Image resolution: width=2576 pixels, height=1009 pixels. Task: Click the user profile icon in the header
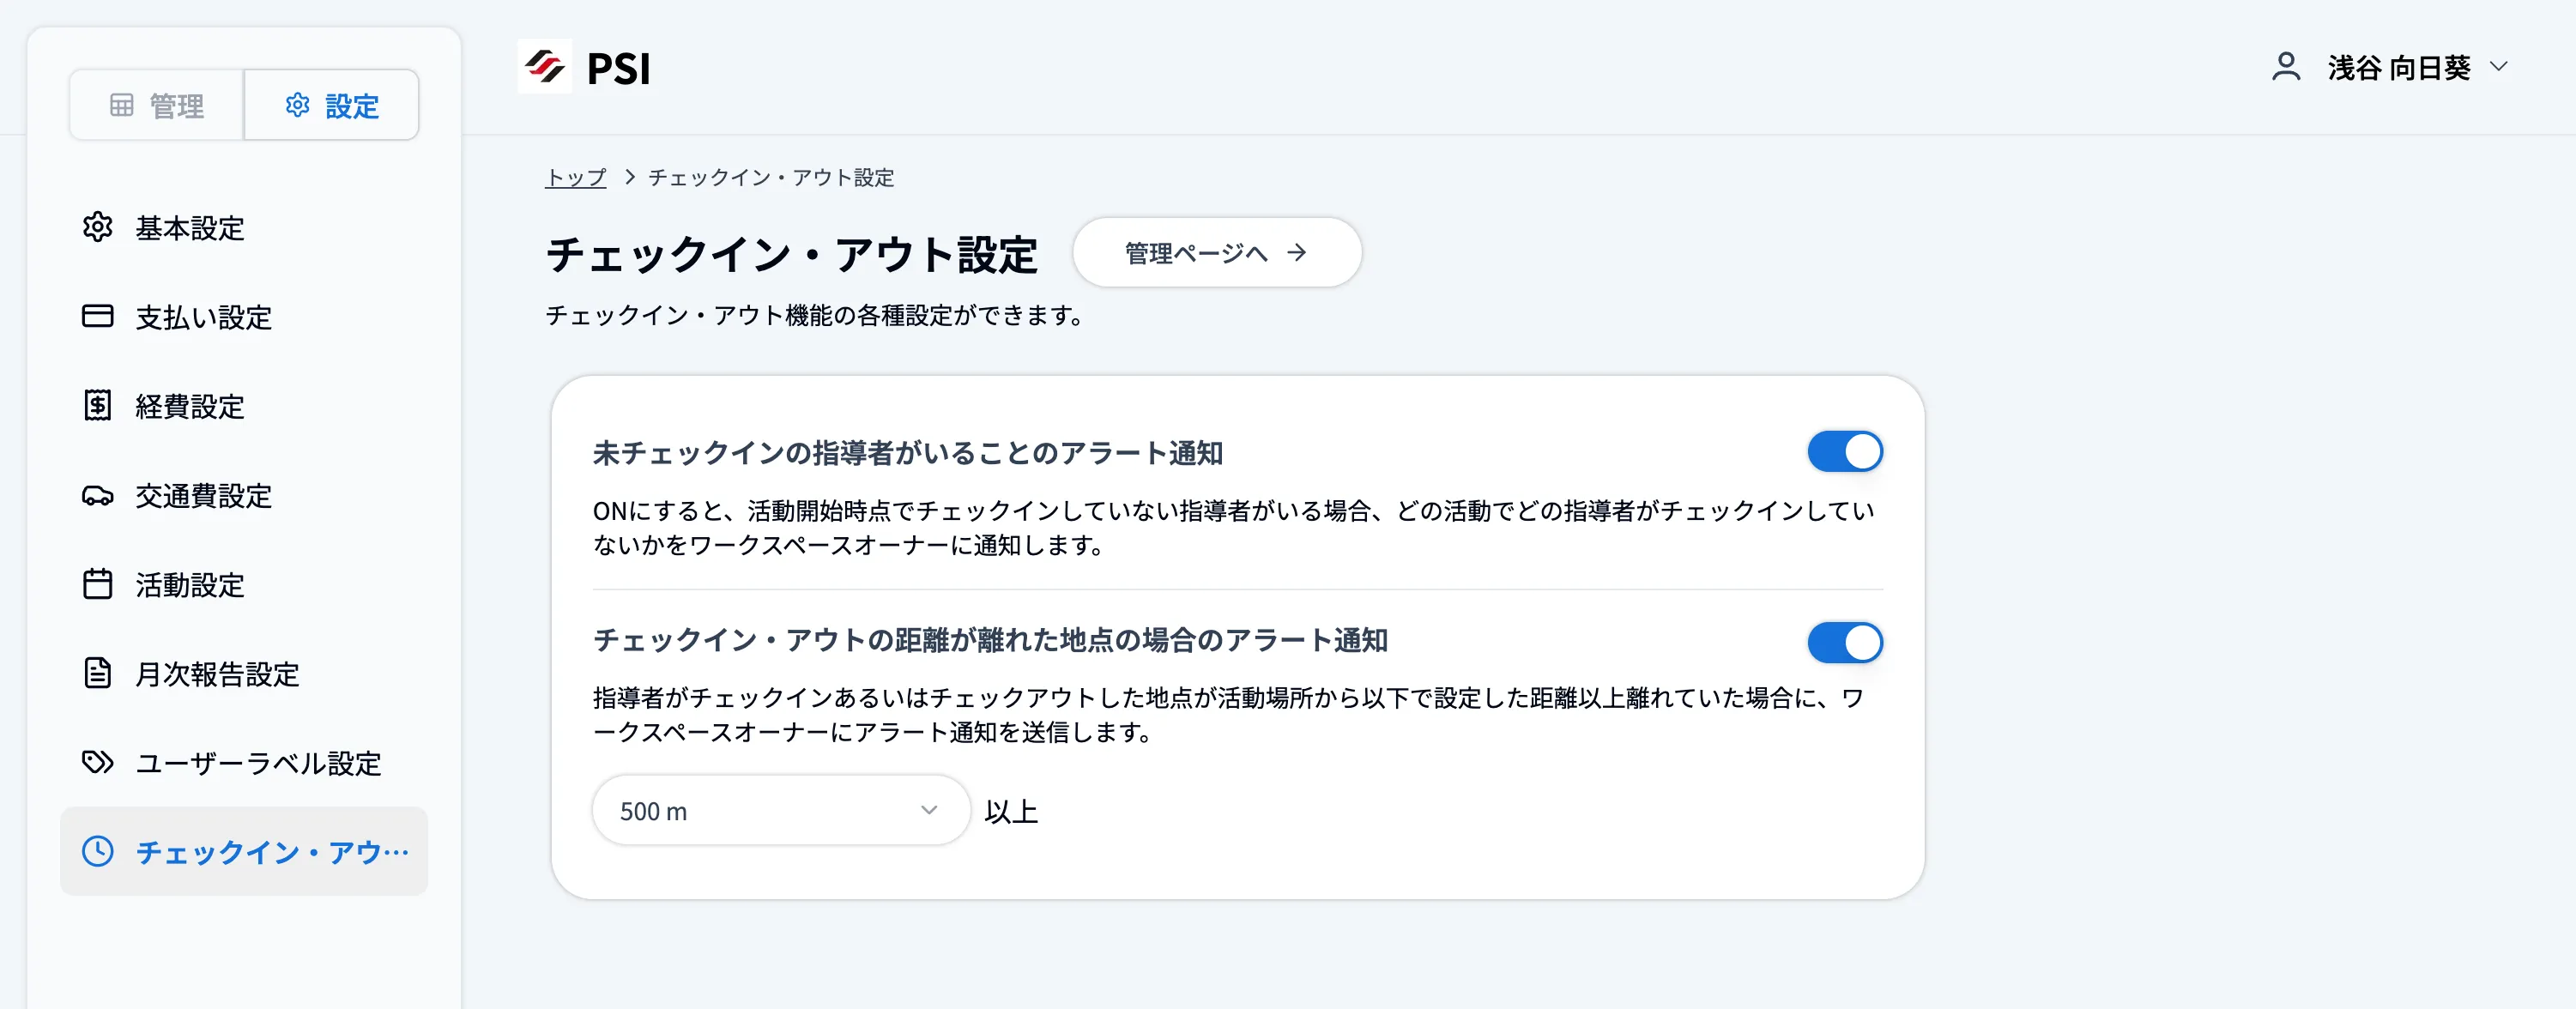pyautogui.click(x=2285, y=67)
